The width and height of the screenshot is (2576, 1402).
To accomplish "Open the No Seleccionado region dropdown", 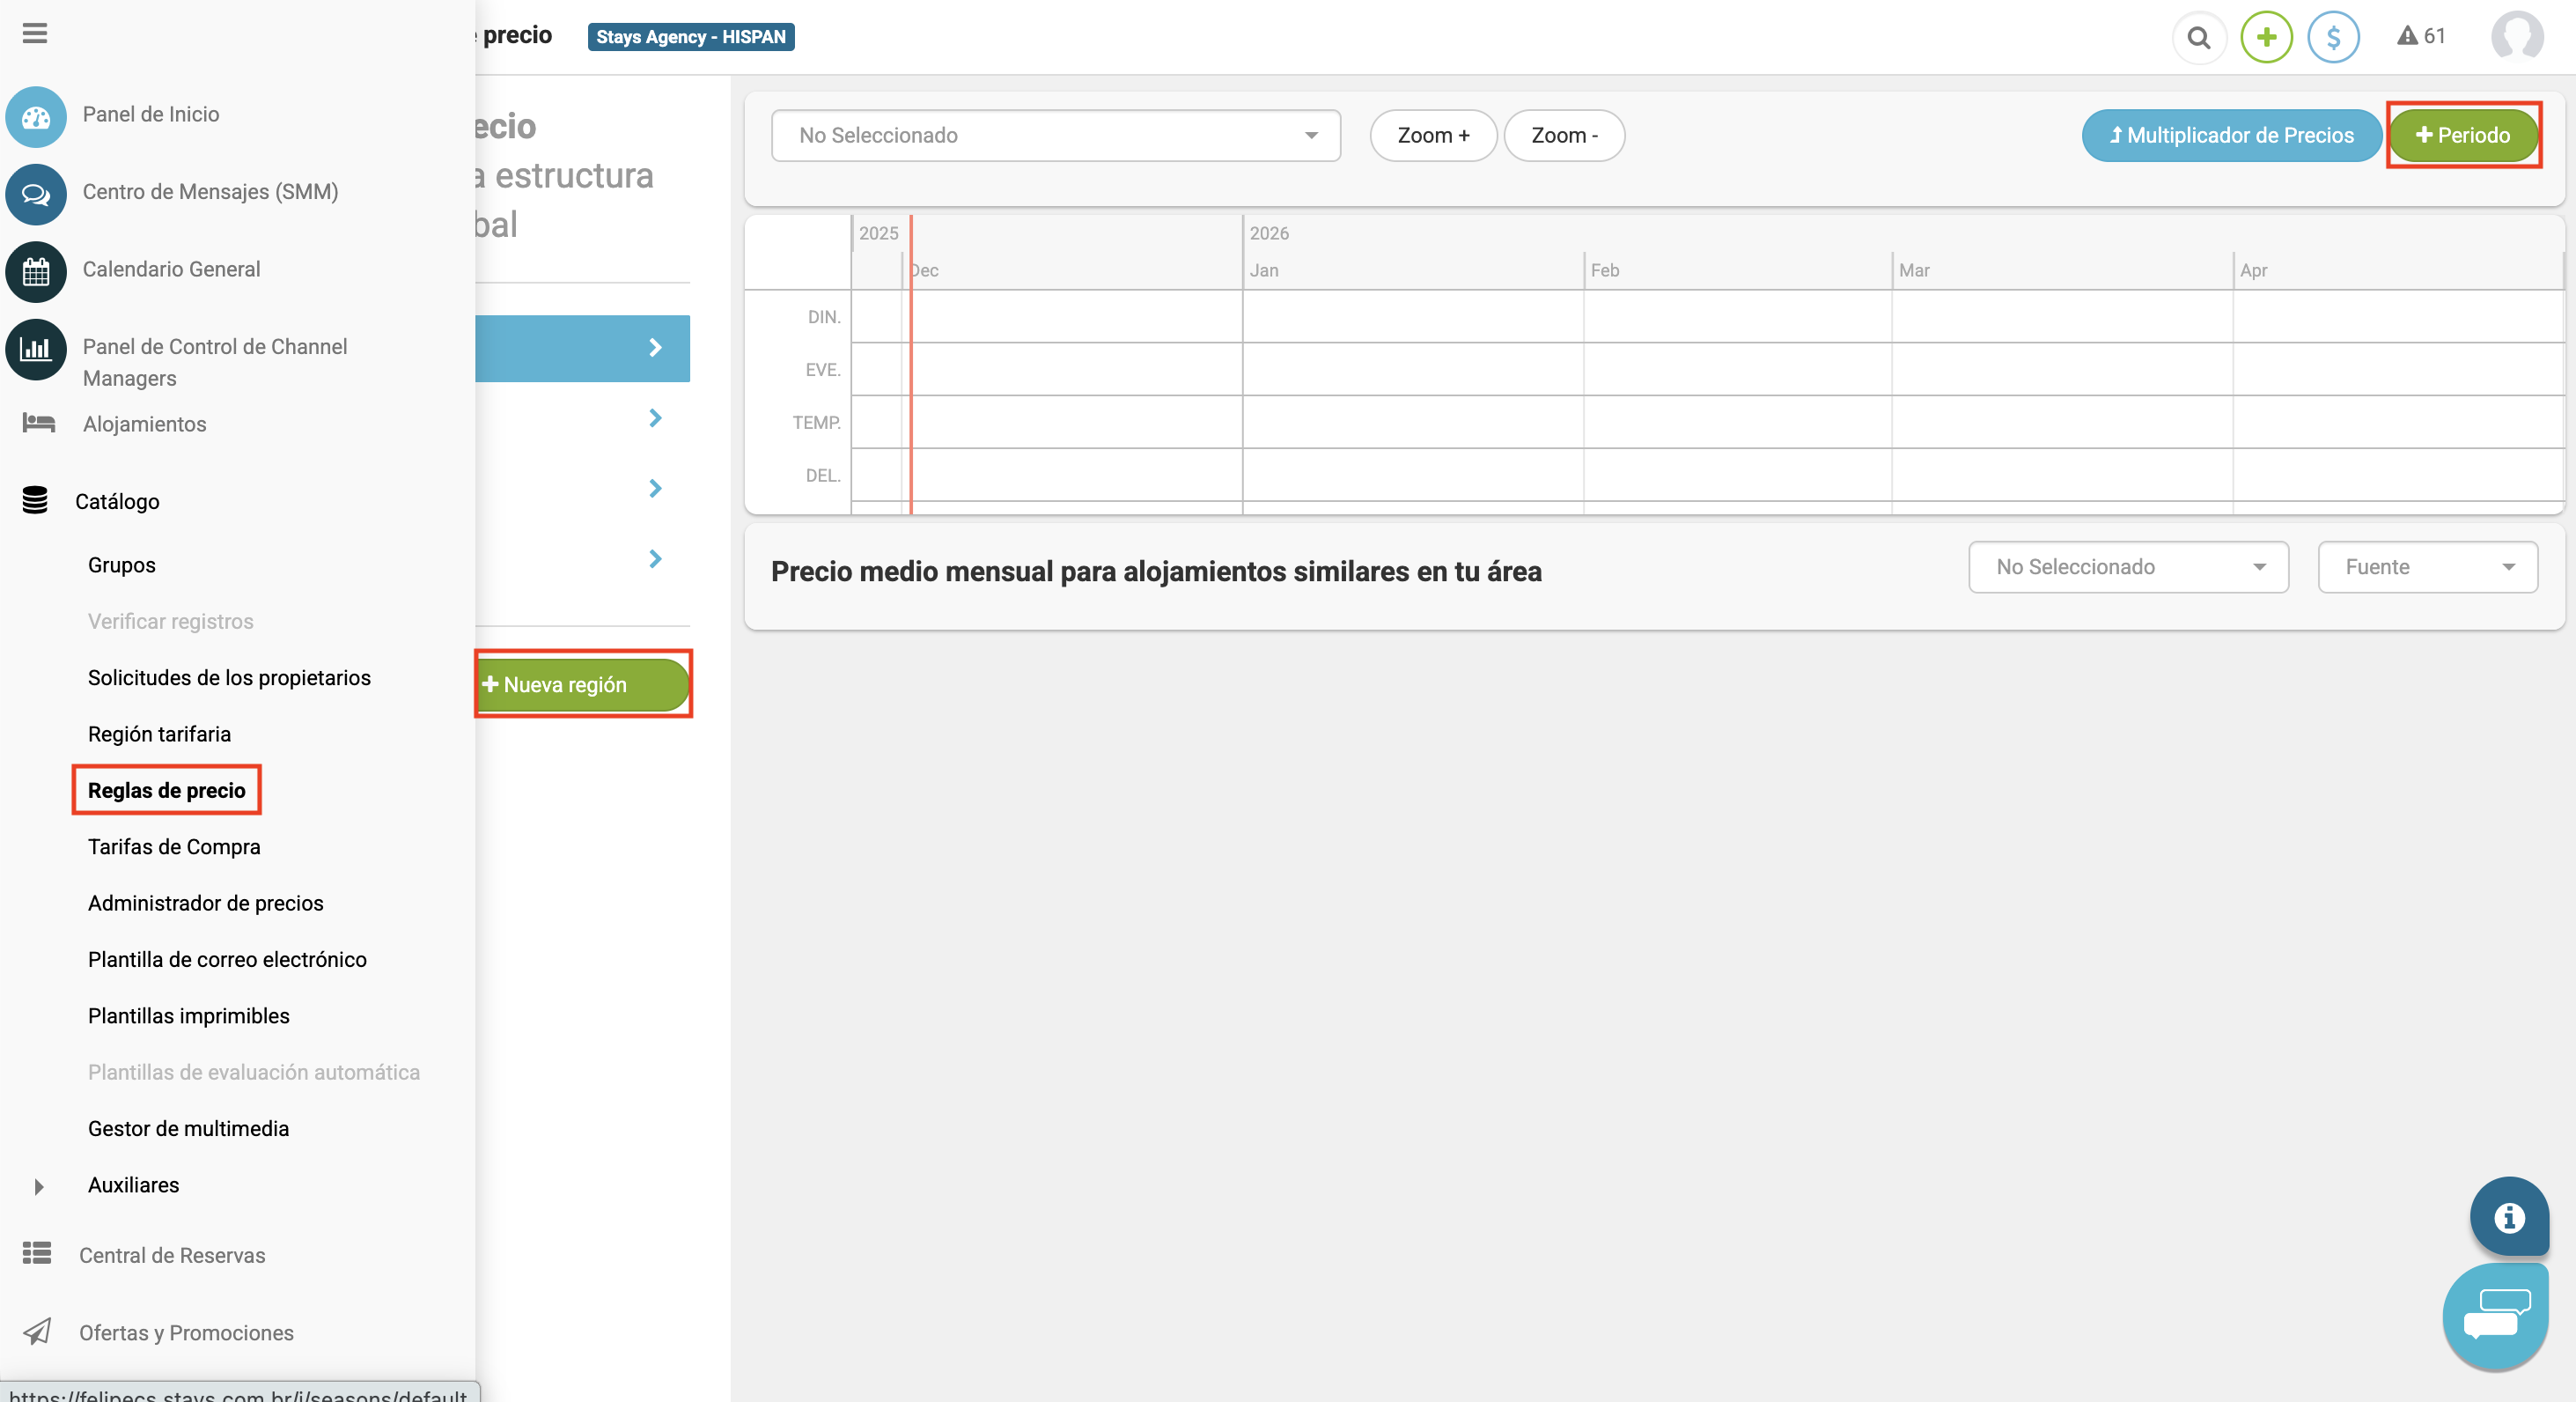I will tap(1055, 135).
